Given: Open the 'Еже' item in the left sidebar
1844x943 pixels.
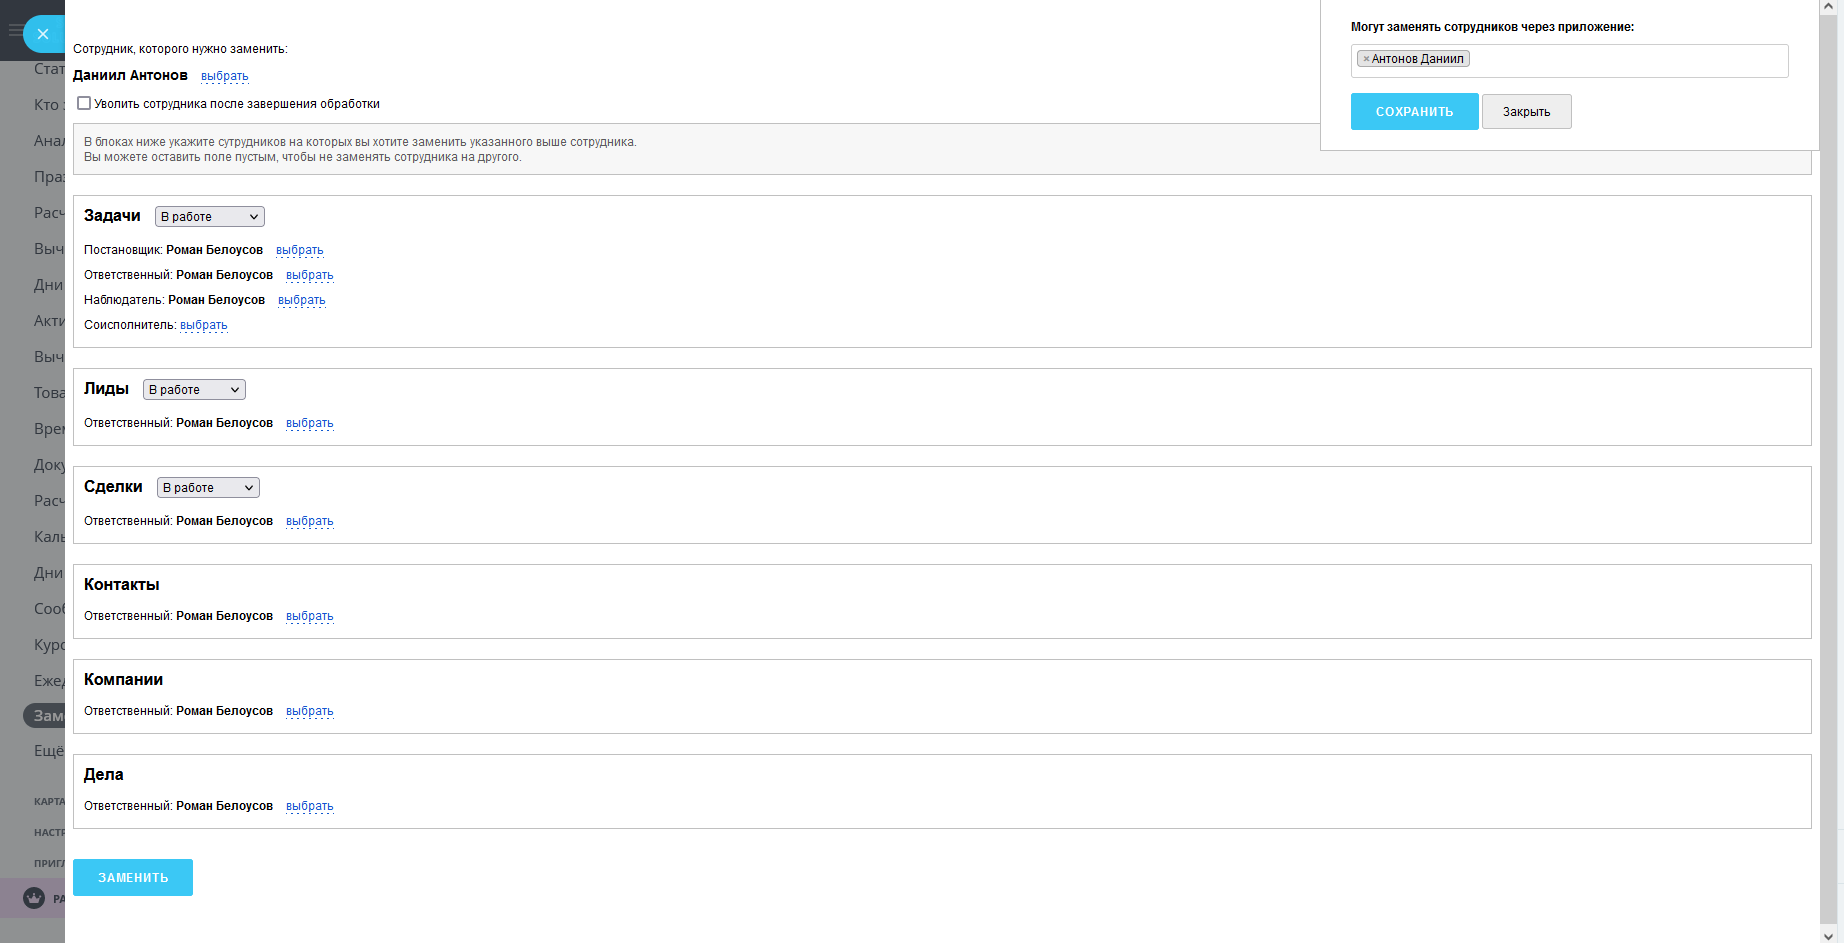Looking at the screenshot, I should click(x=48, y=681).
